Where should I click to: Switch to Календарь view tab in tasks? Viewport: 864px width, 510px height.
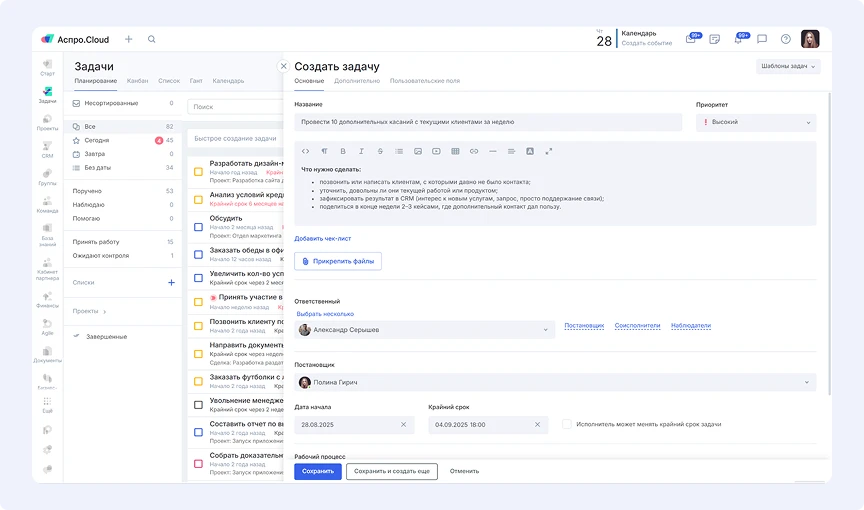coord(228,81)
